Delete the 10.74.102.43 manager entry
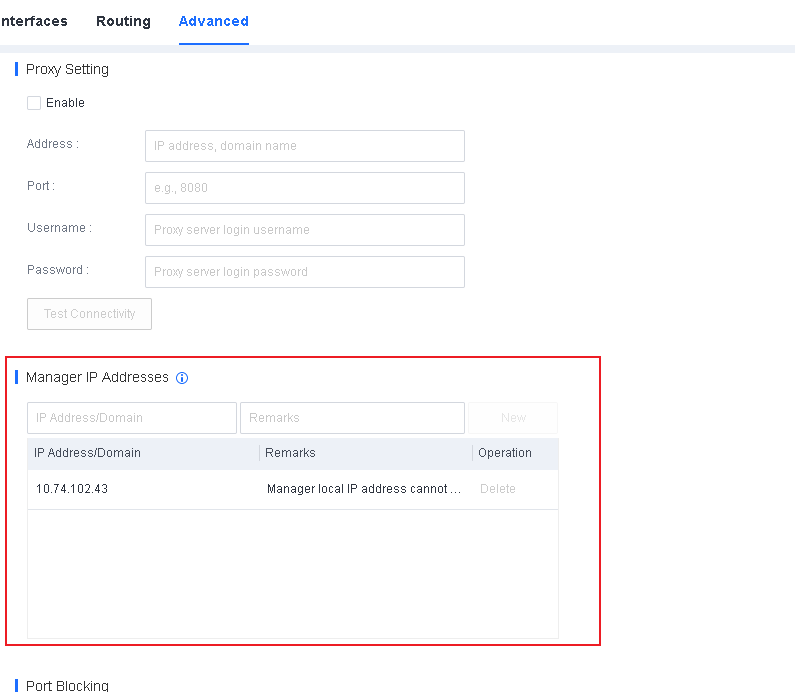Viewport: 795px width, 692px height. (497, 489)
